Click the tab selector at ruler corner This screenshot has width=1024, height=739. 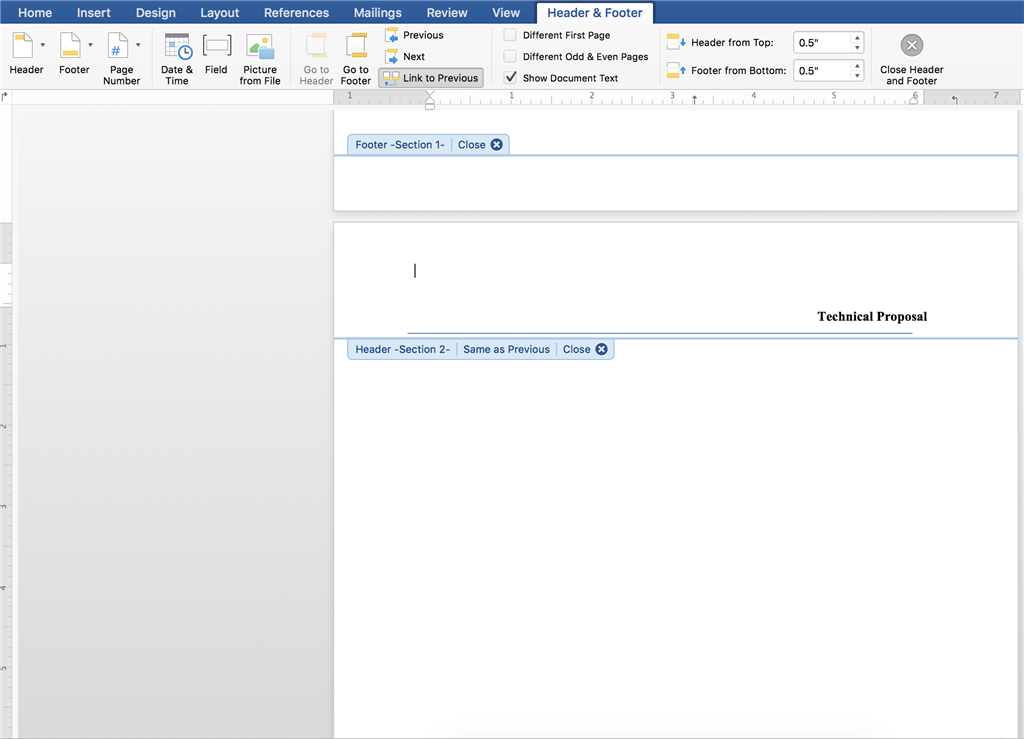(5, 97)
